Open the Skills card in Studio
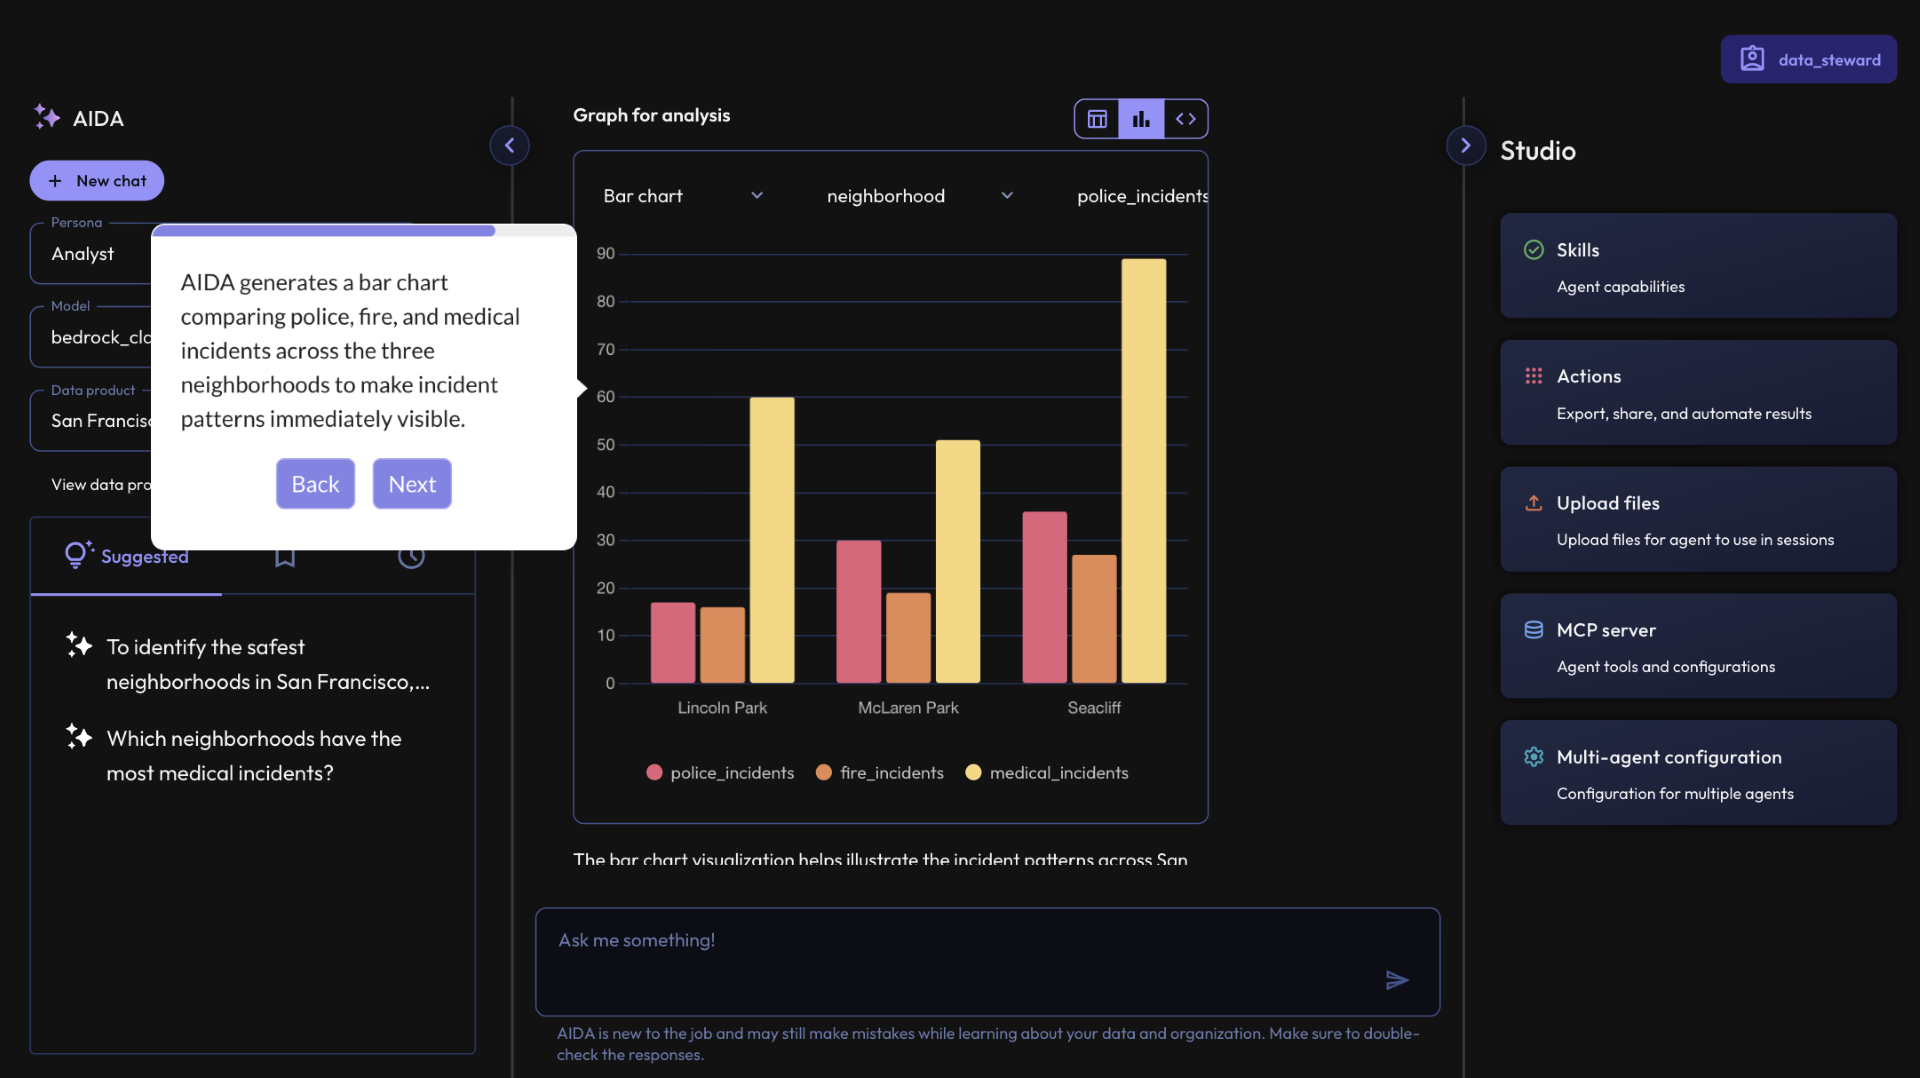The height and width of the screenshot is (1078, 1920). [x=1697, y=266]
